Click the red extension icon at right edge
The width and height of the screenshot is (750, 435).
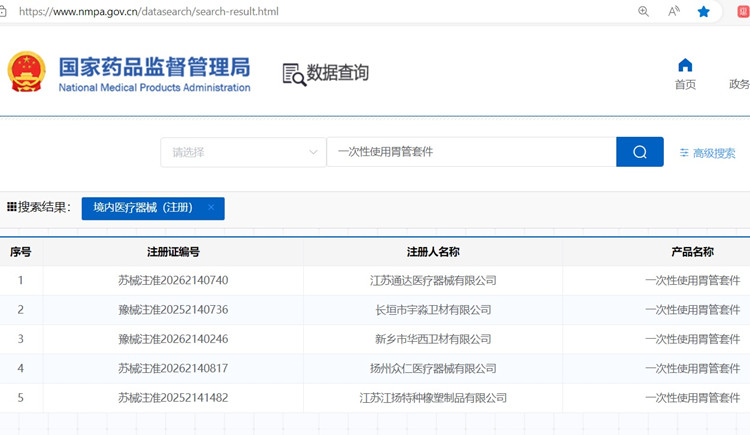click(744, 11)
